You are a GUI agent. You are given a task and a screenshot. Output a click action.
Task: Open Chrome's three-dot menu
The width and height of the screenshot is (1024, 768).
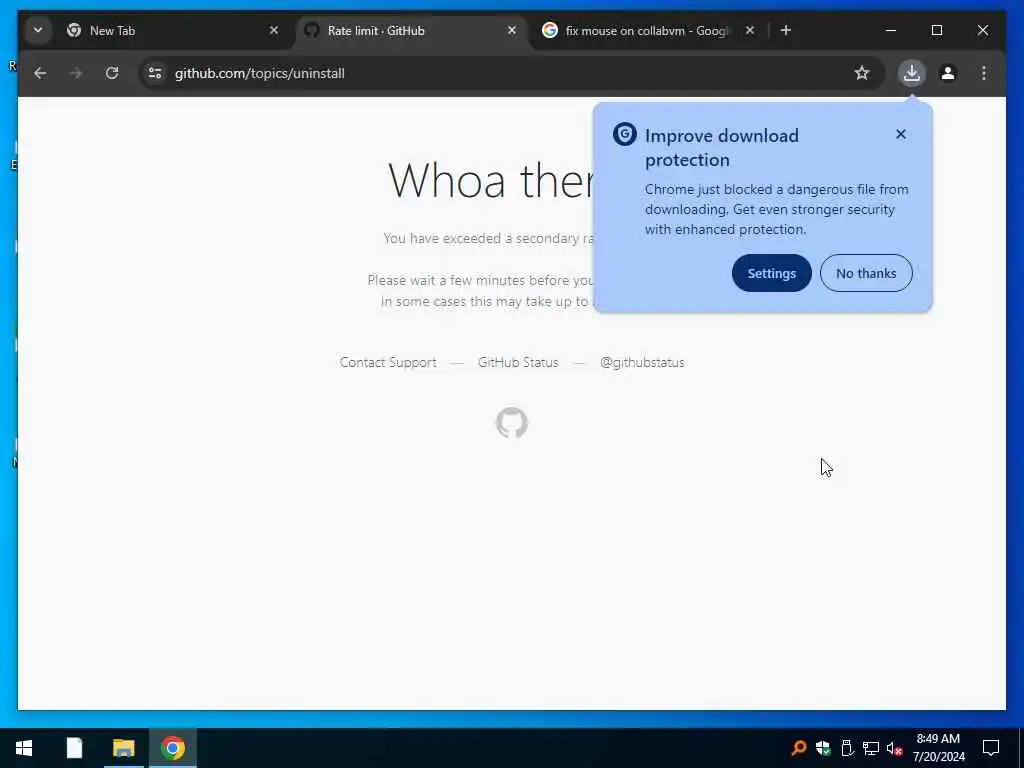click(x=984, y=73)
